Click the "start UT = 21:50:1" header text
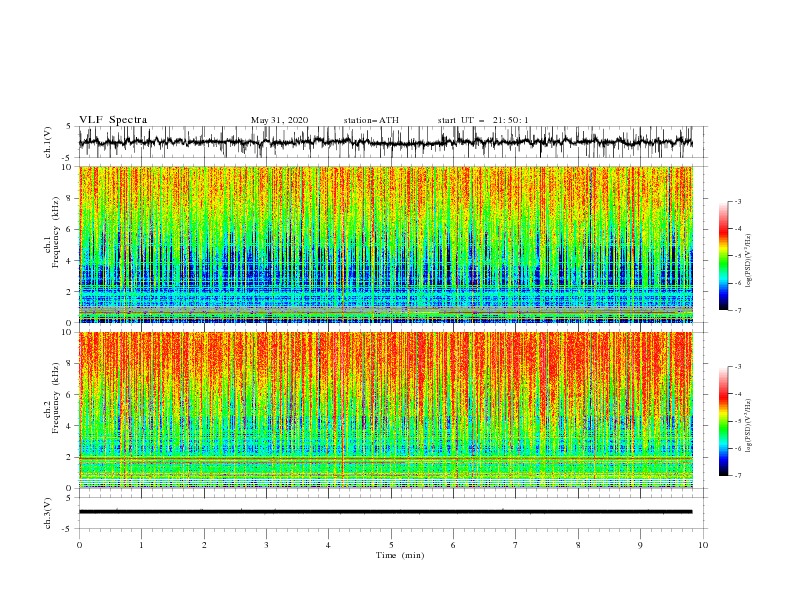Screen dimensions: 792x612 [x=483, y=120]
